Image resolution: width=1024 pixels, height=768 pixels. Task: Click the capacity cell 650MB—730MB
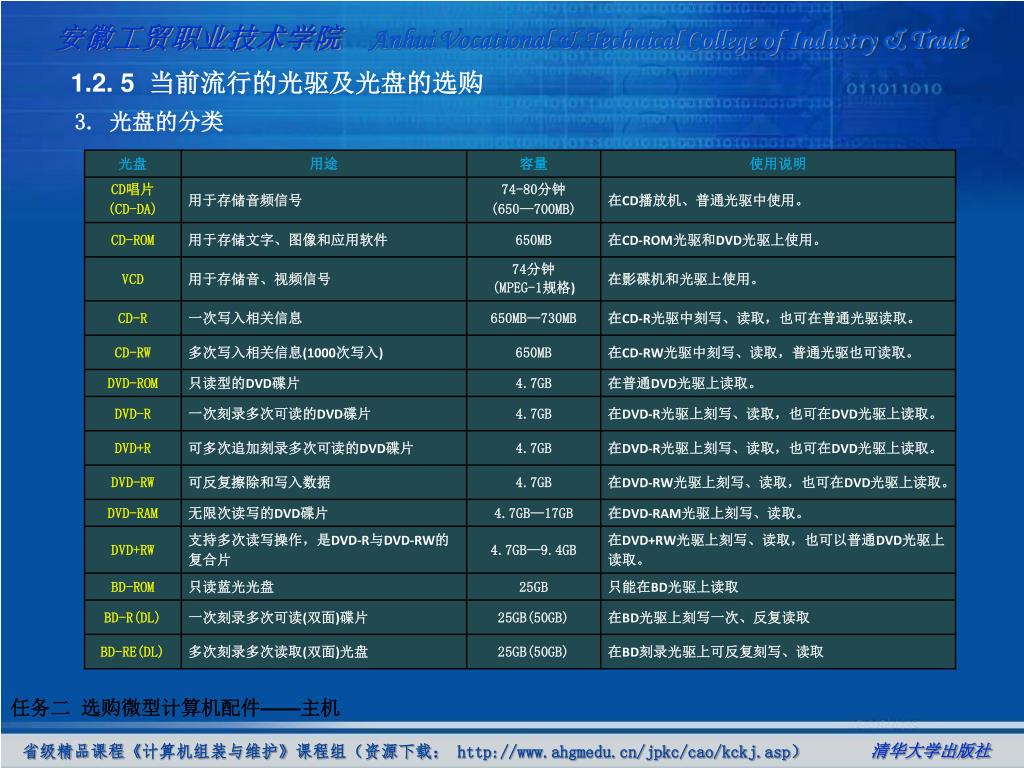point(533,318)
